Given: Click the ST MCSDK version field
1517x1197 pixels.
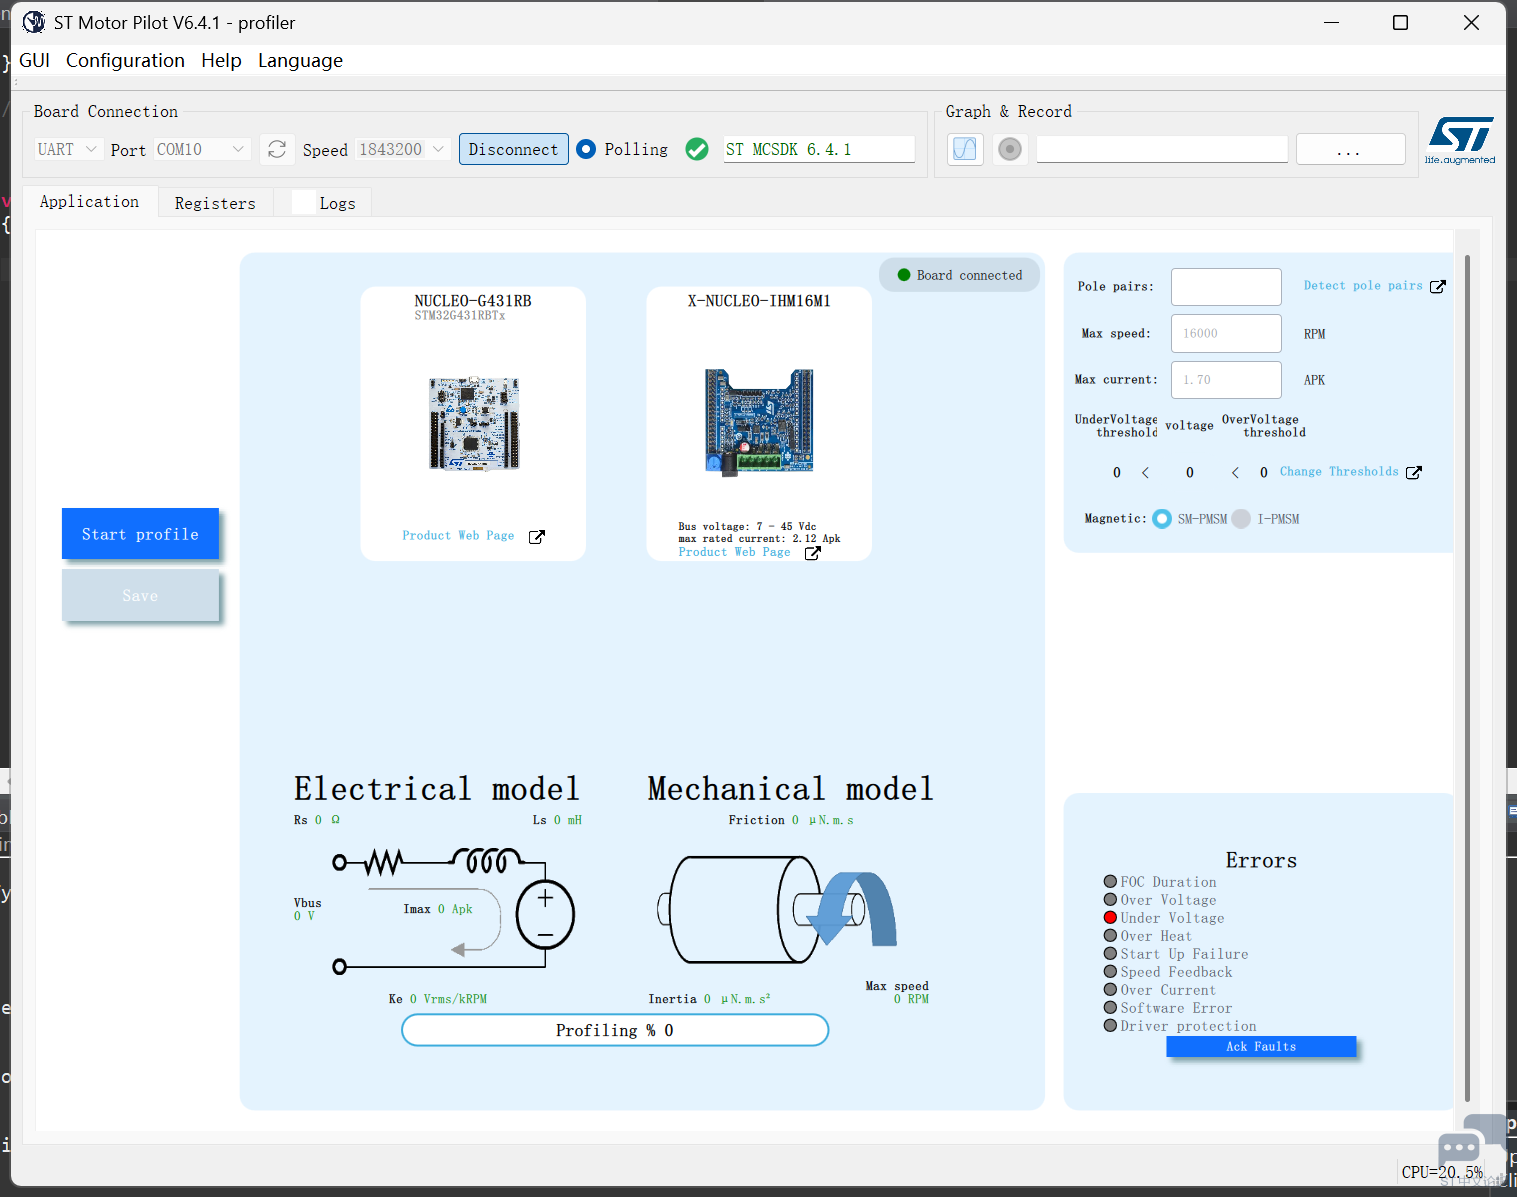Looking at the screenshot, I should tap(819, 149).
